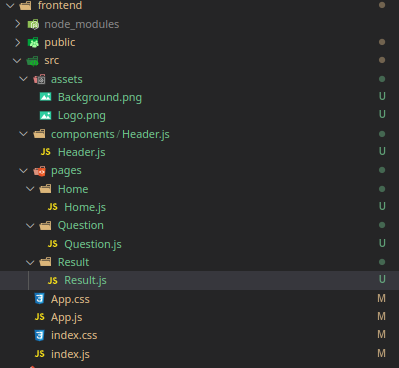Click the public folder icon
The height and width of the screenshot is (368, 399).
coord(33,42)
